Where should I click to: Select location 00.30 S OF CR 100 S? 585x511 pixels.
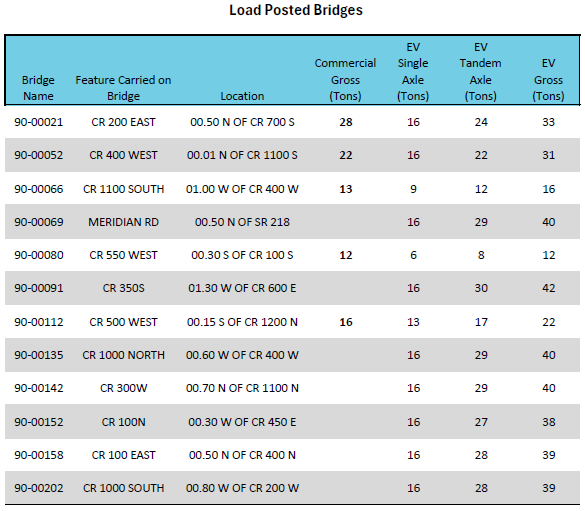pos(242,255)
